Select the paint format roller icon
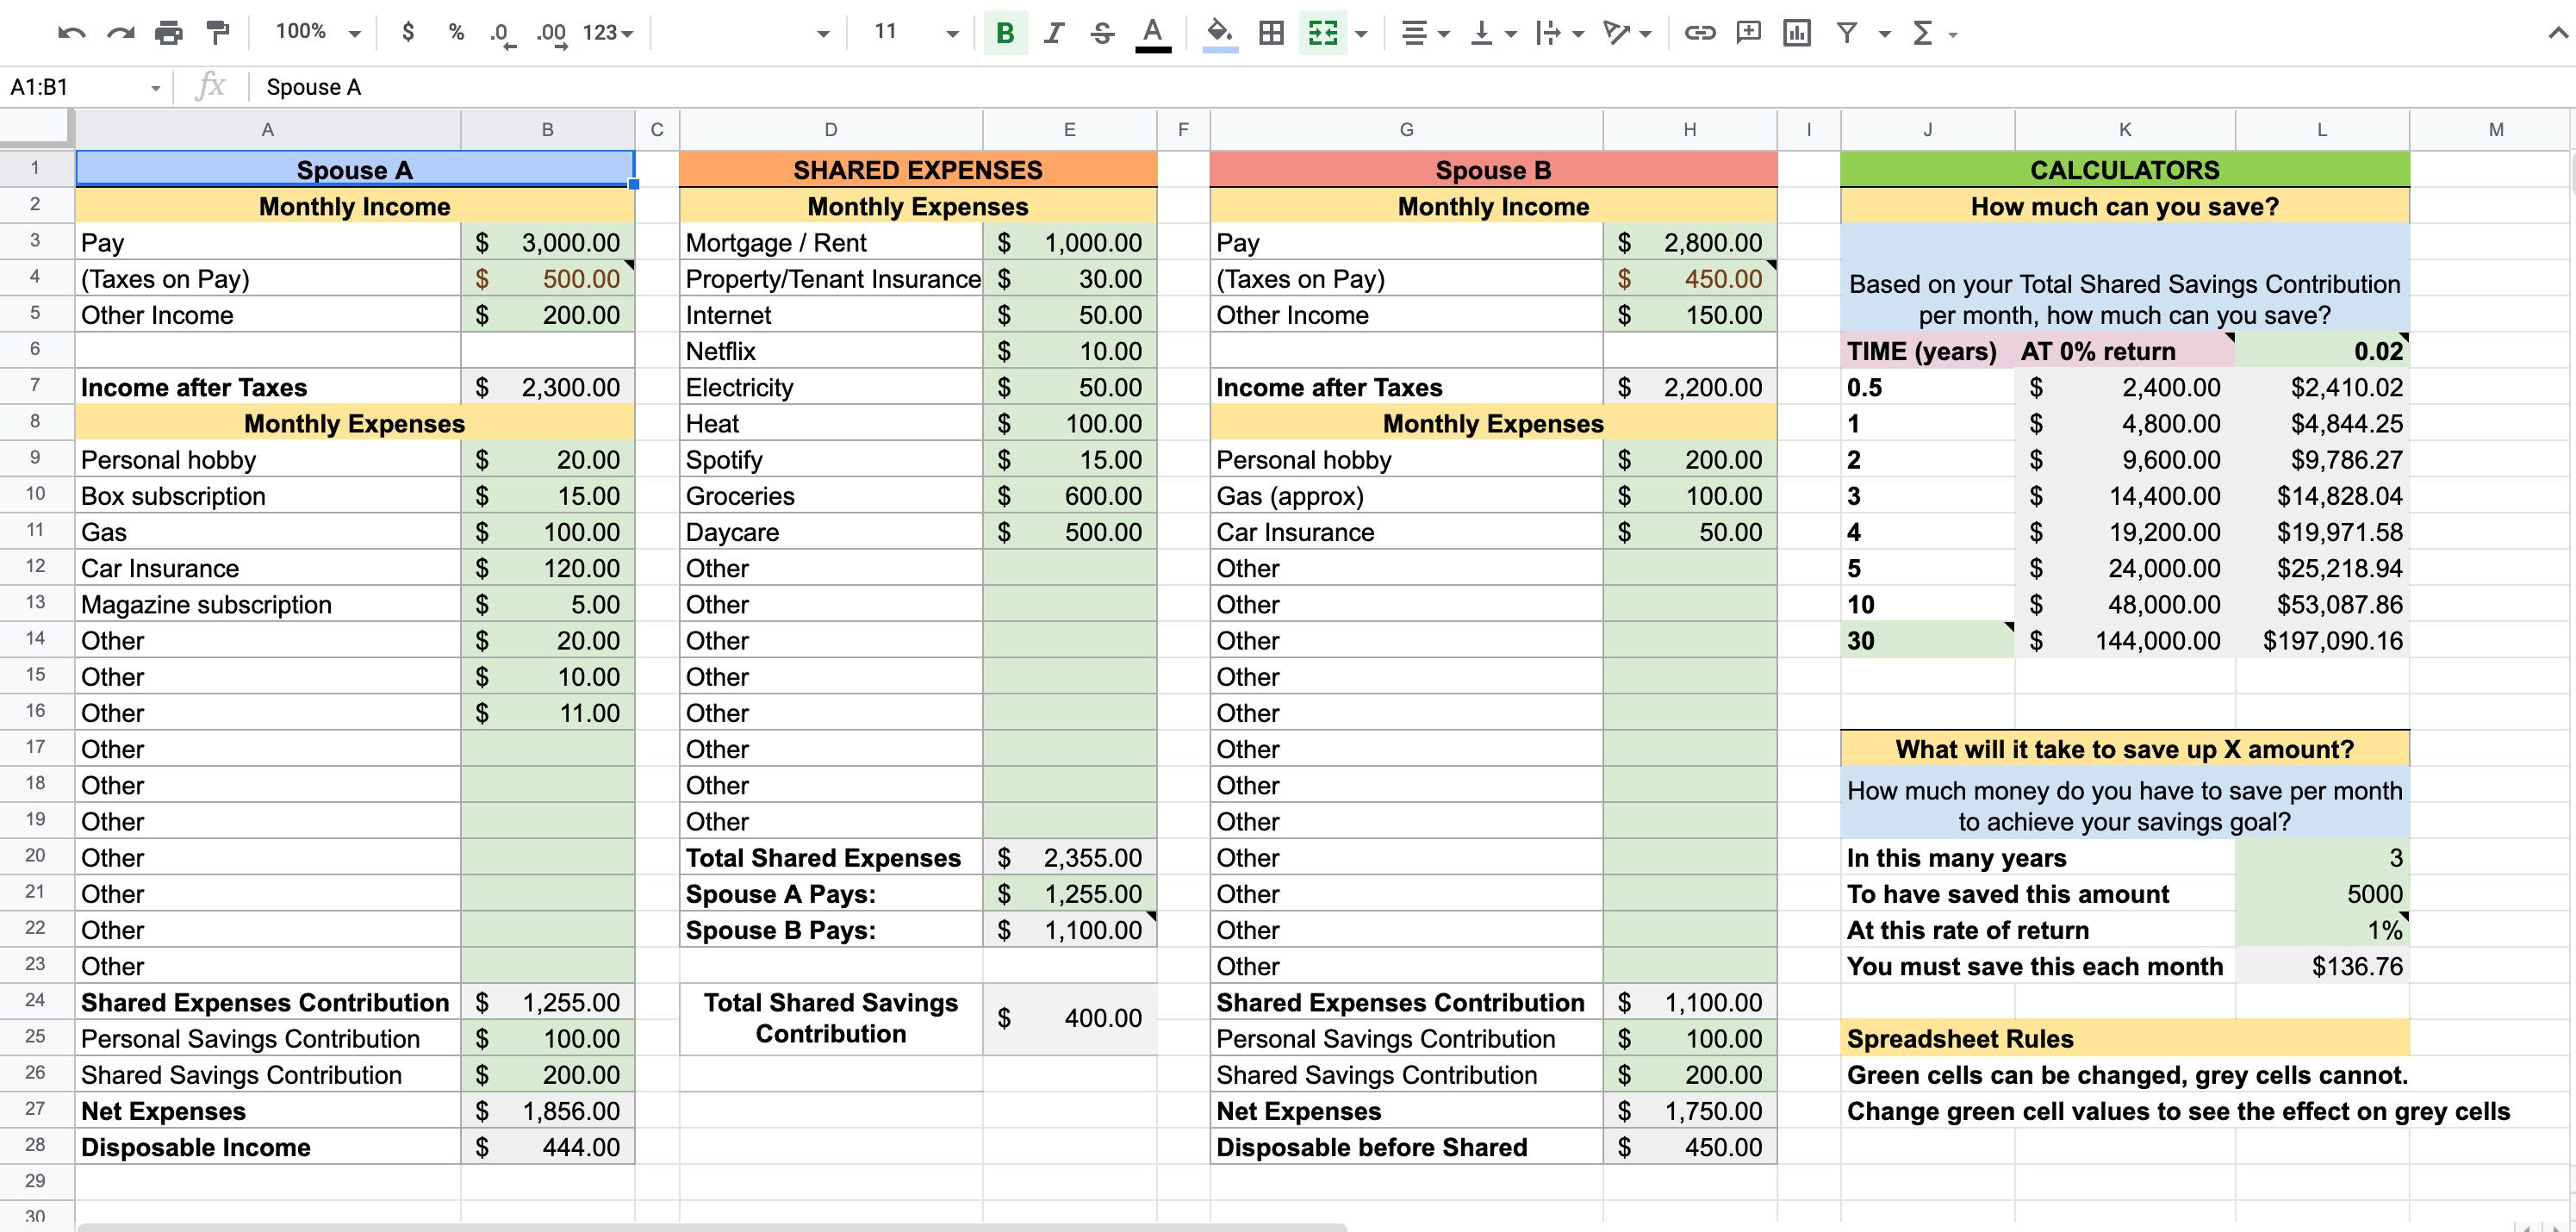The height and width of the screenshot is (1232, 2576). pyautogui.click(x=217, y=33)
